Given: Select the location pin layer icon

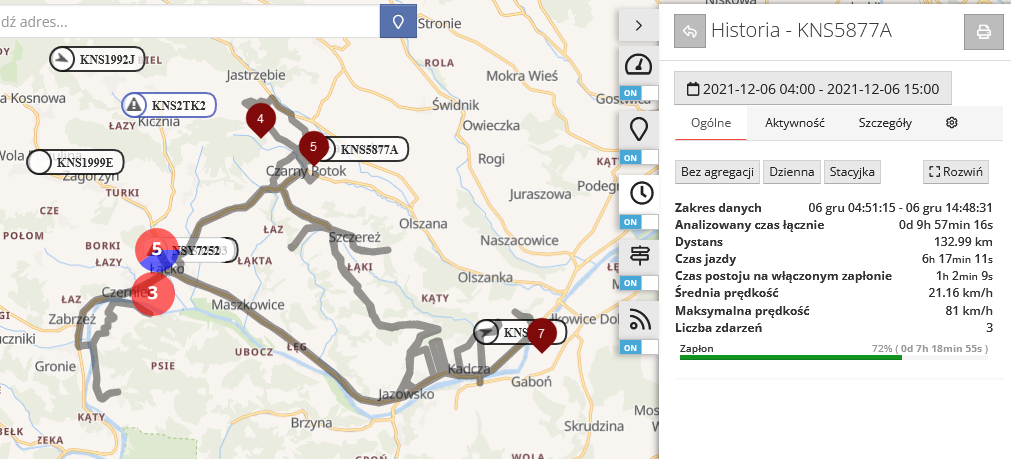Looking at the screenshot, I should (x=638, y=129).
